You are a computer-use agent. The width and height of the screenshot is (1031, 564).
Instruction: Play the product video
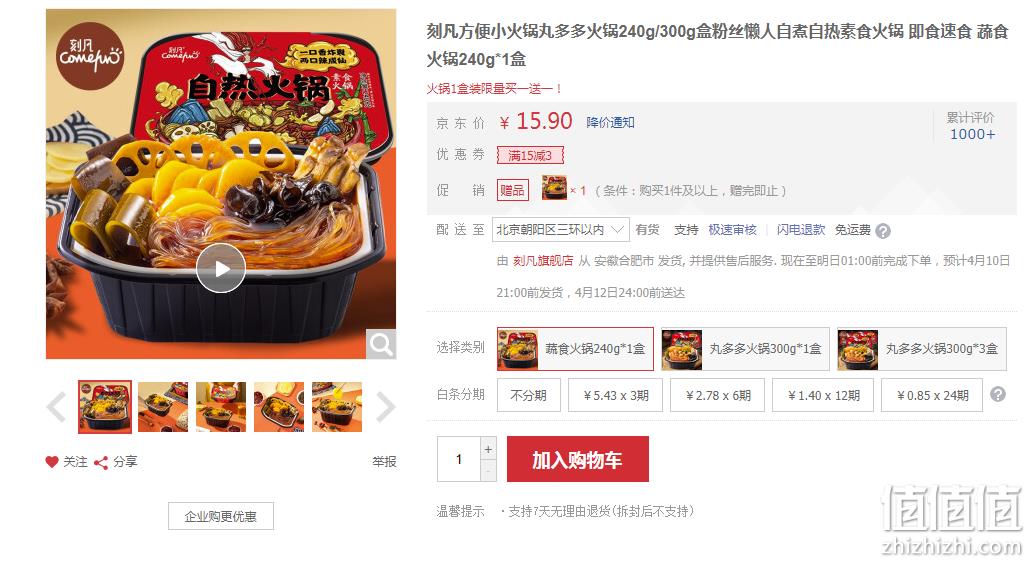click(x=220, y=268)
